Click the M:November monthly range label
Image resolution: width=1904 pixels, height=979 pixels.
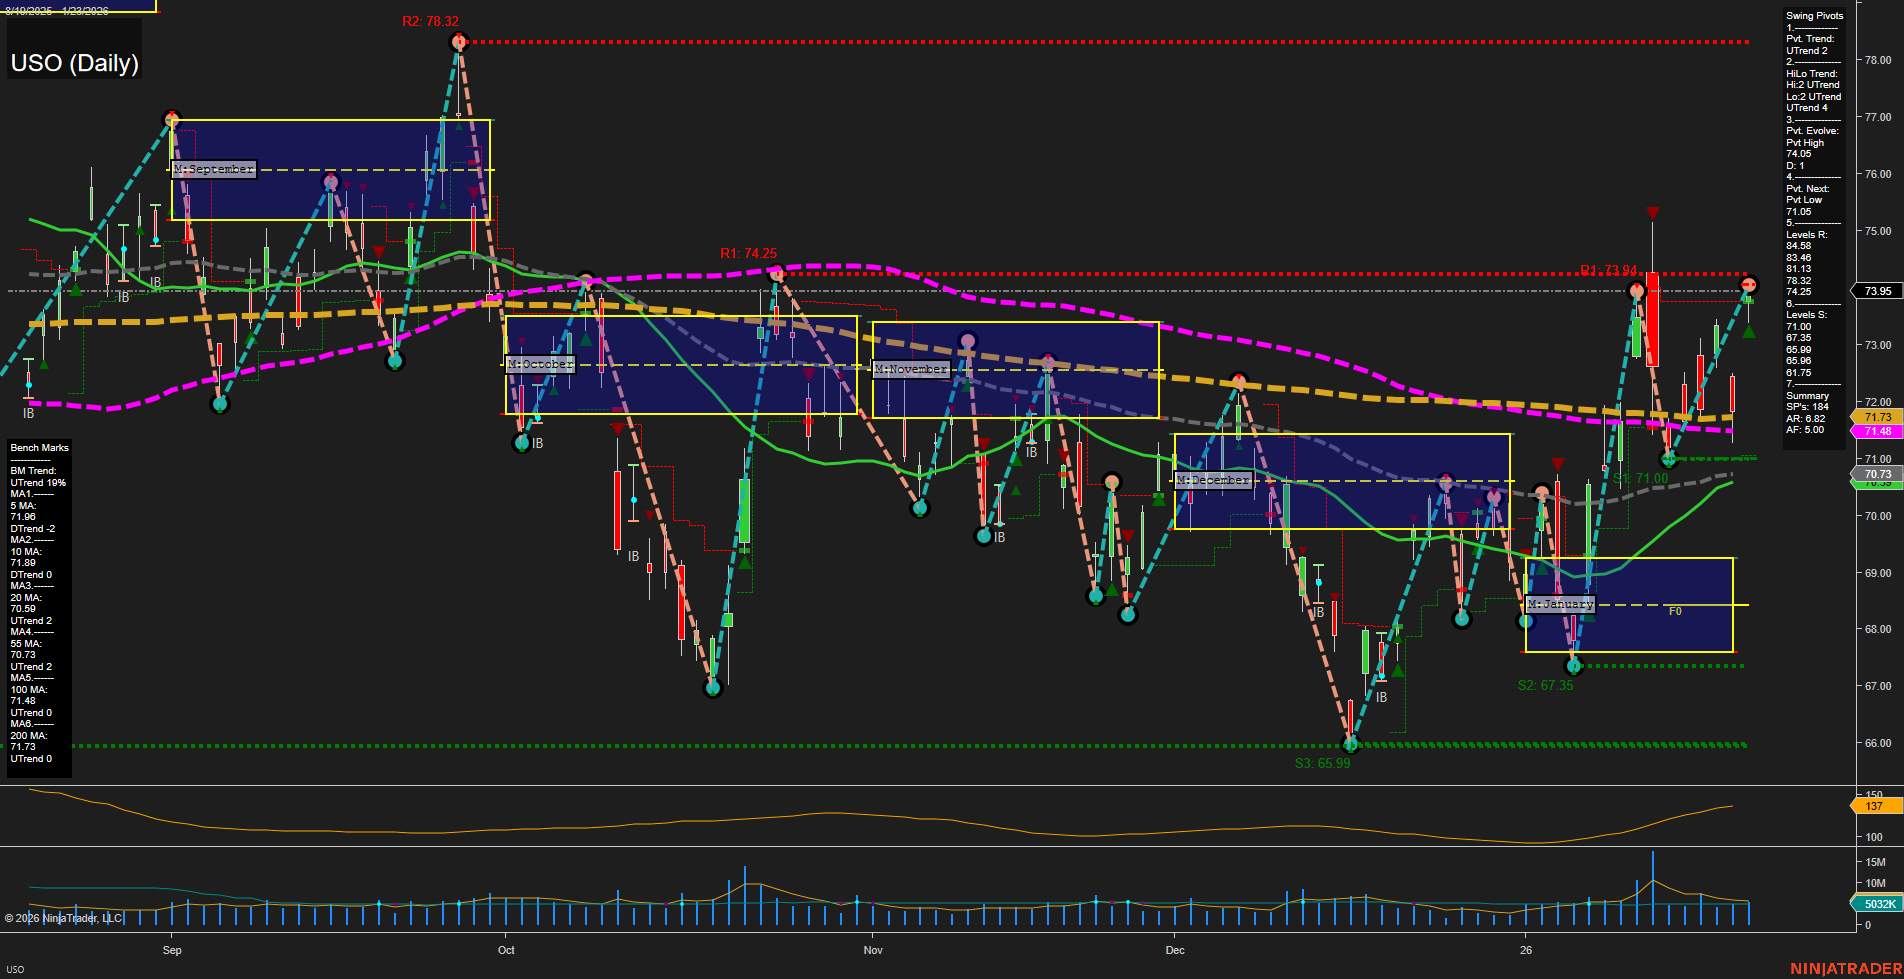click(x=910, y=369)
